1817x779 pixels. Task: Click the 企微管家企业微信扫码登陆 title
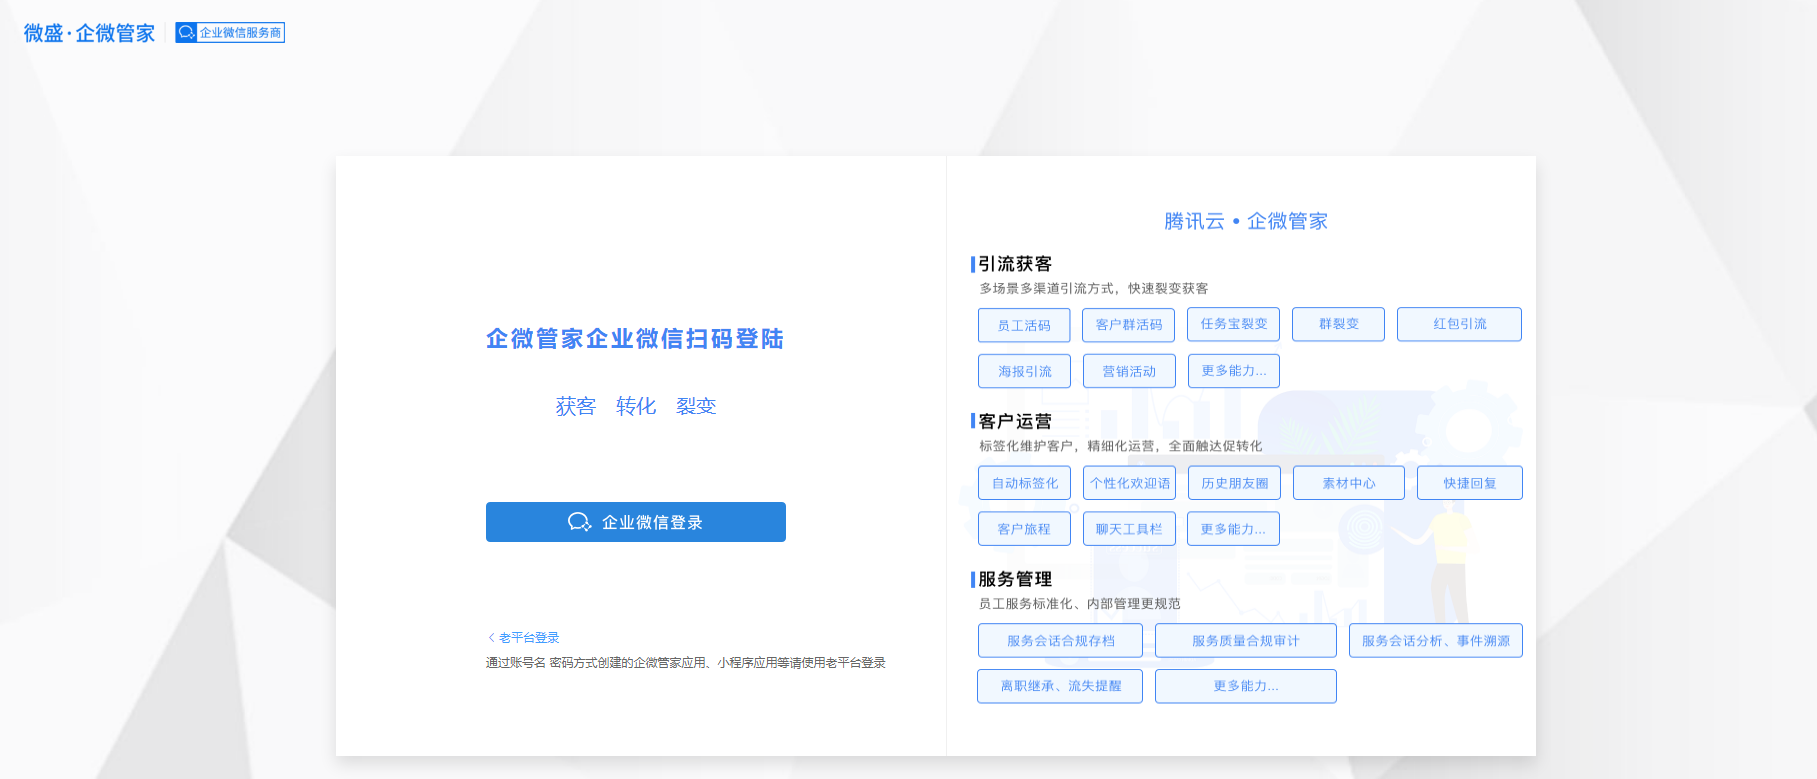(635, 339)
